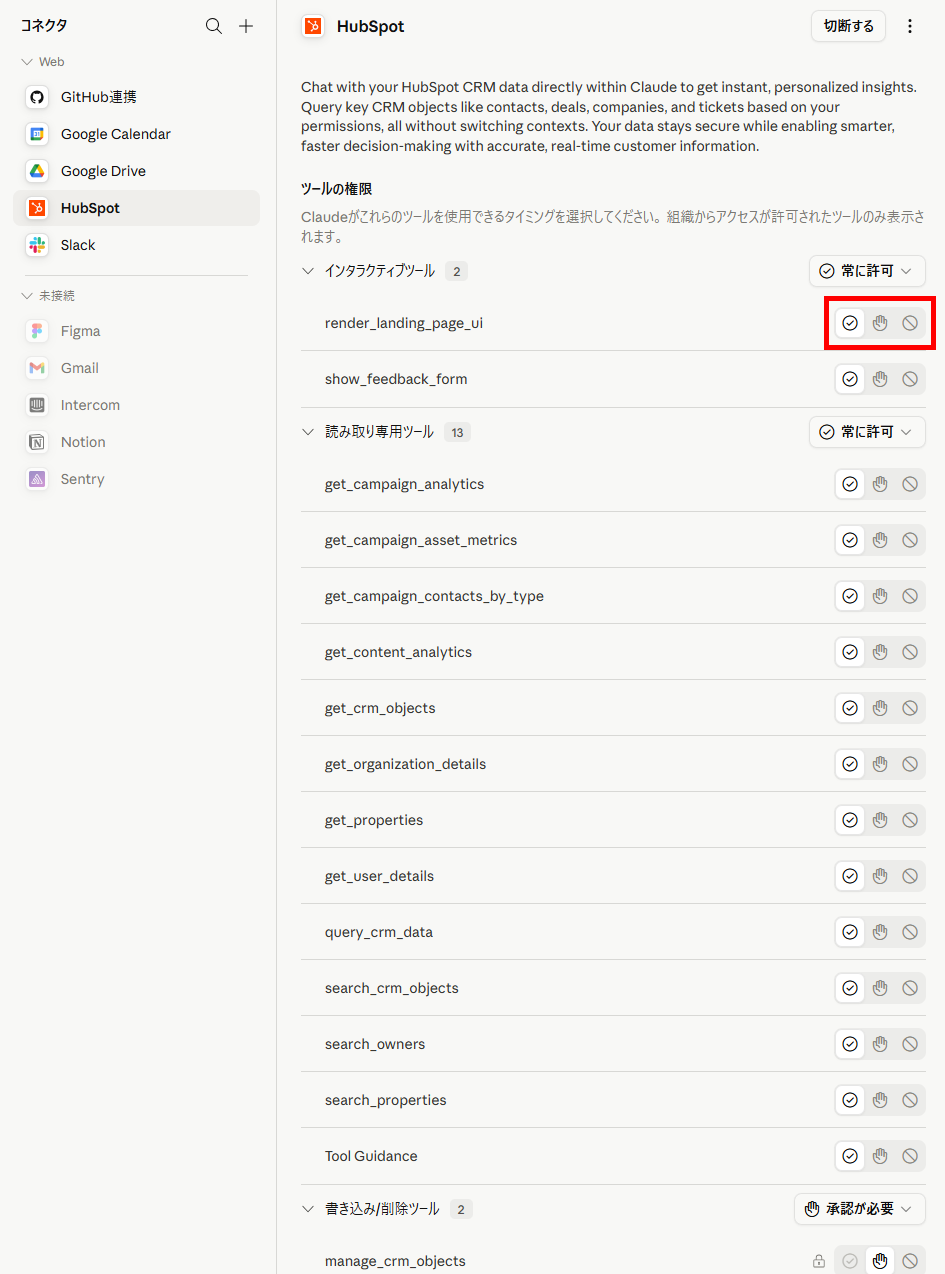This screenshot has height=1274, width=945.
Task: Set show_feedback_form to require approval
Action: click(x=880, y=379)
